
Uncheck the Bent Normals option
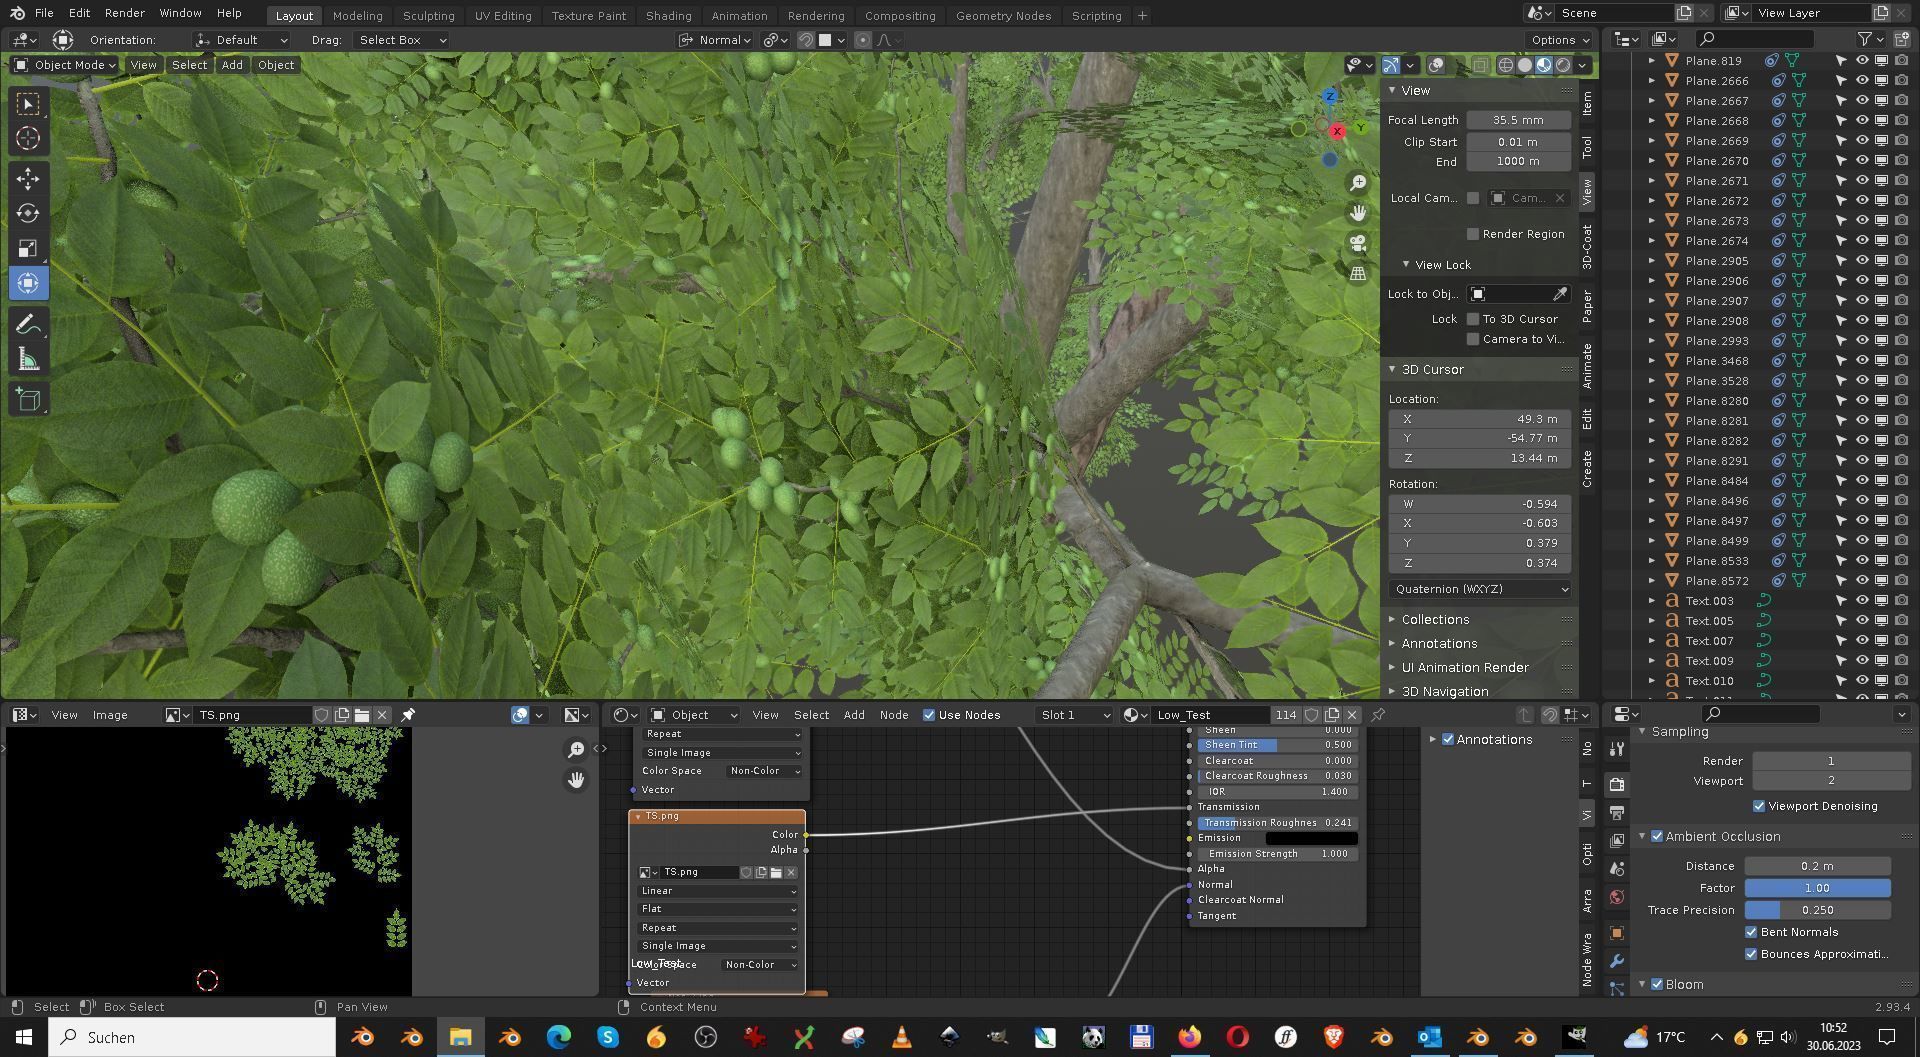(x=1751, y=932)
